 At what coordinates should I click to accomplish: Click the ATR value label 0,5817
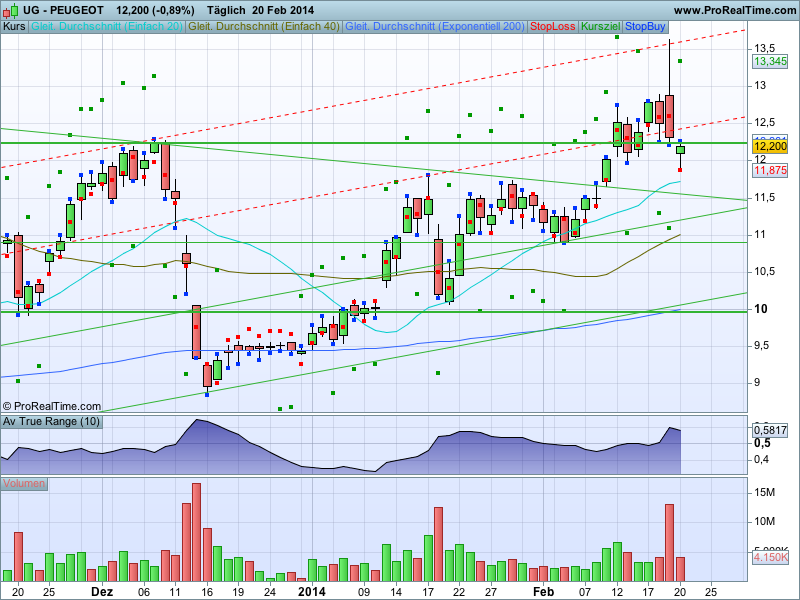[x=770, y=430]
